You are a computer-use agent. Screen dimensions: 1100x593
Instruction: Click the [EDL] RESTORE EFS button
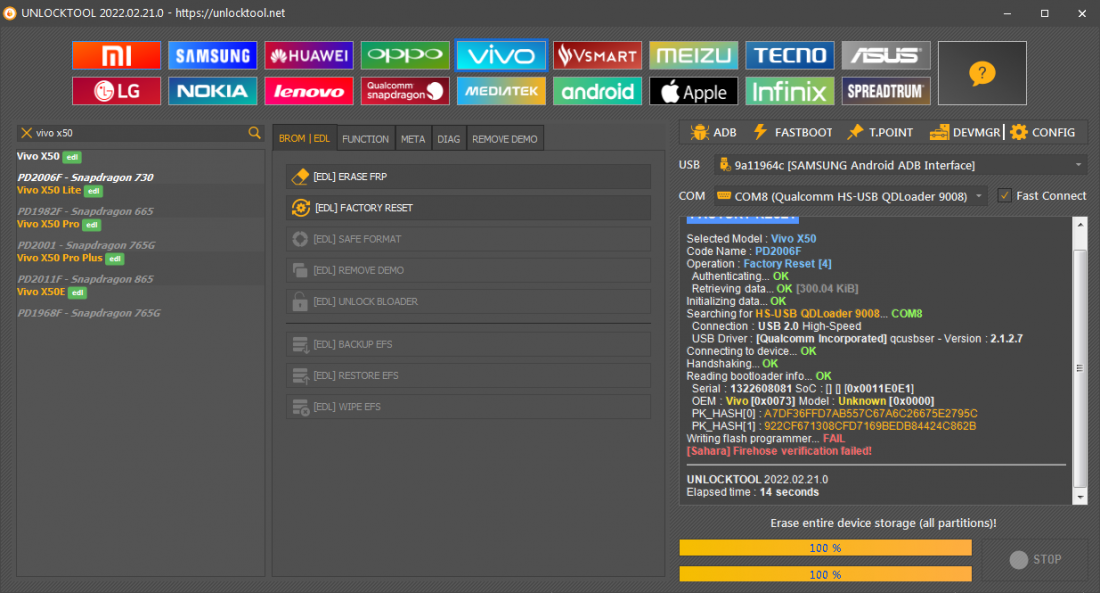point(469,375)
